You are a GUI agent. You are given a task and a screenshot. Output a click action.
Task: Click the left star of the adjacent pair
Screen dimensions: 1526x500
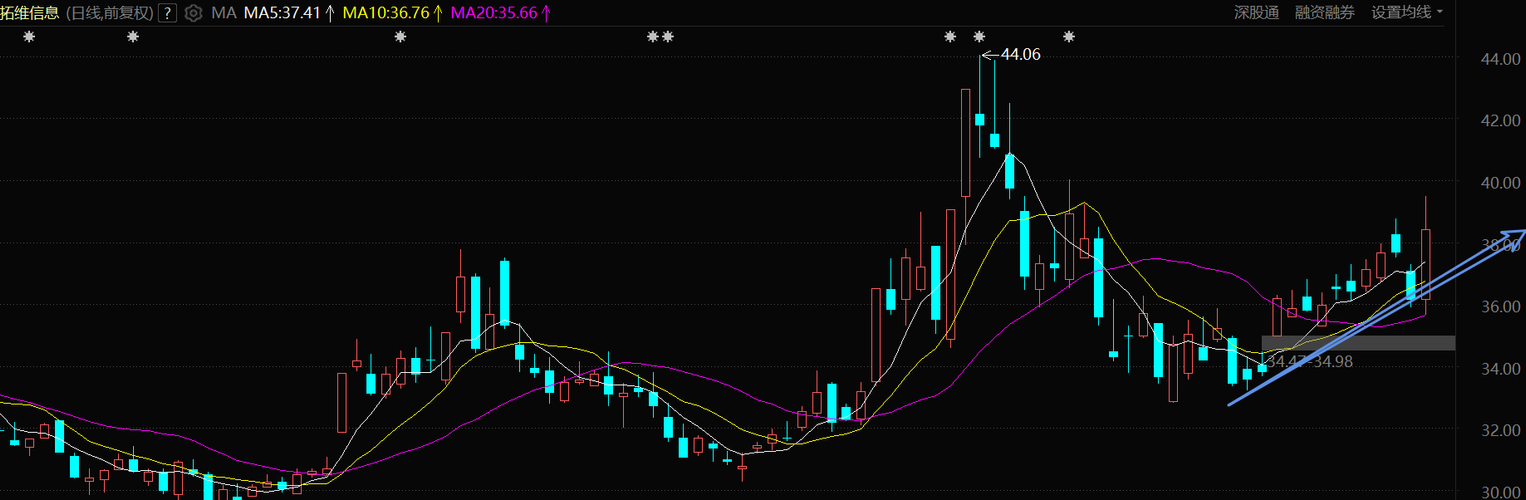(653, 37)
